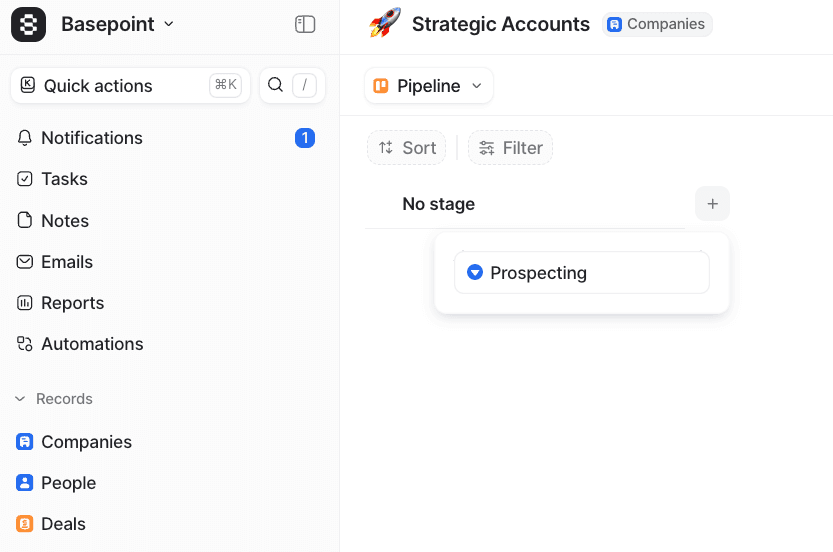Viewport: 833px width, 552px height.
Task: Open the Notes page icon
Action: click(x=25, y=221)
